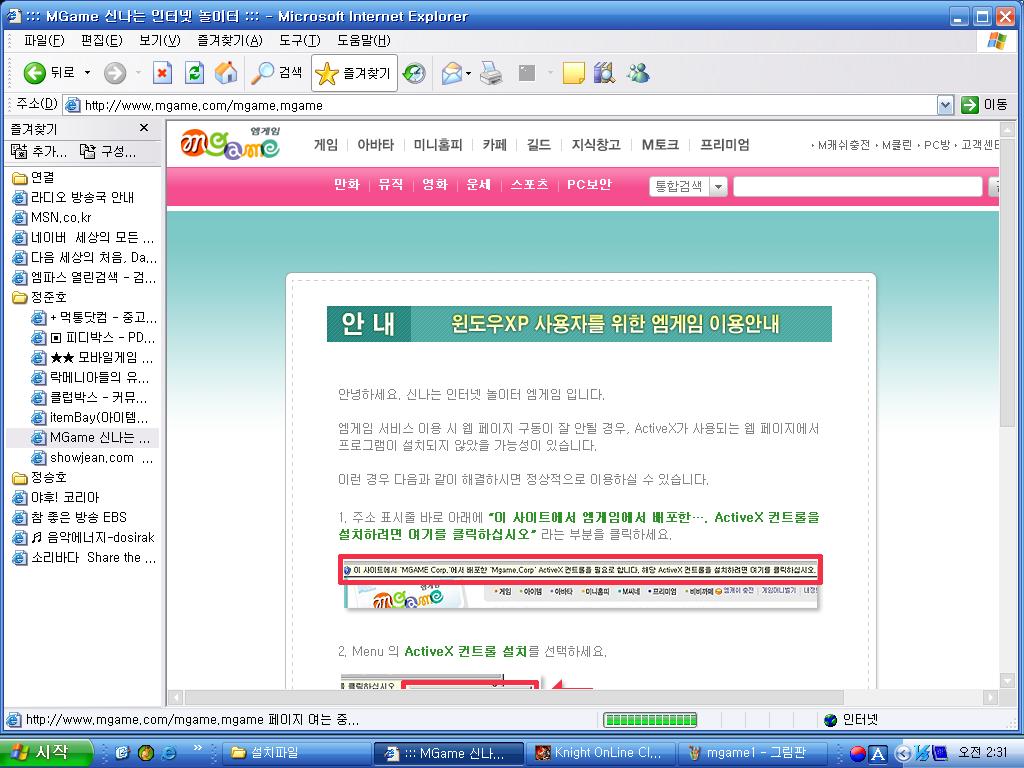
Task: Close the Favorites side panel
Action: (144, 128)
